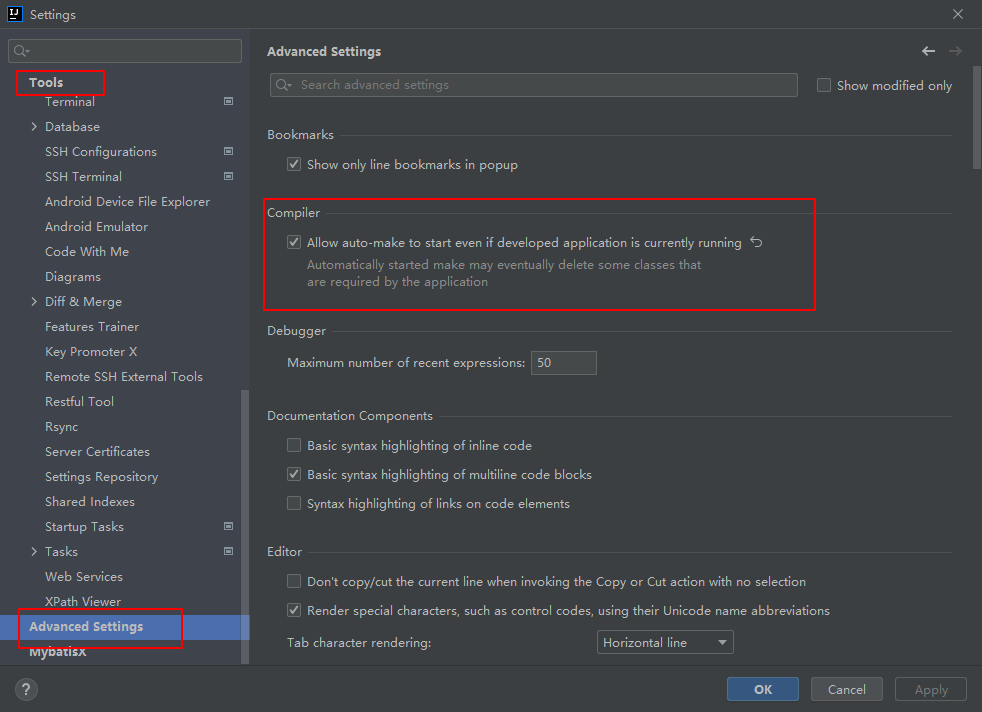This screenshot has height=712, width=982.
Task: Expand the Database tree node
Action: pyautogui.click(x=34, y=127)
